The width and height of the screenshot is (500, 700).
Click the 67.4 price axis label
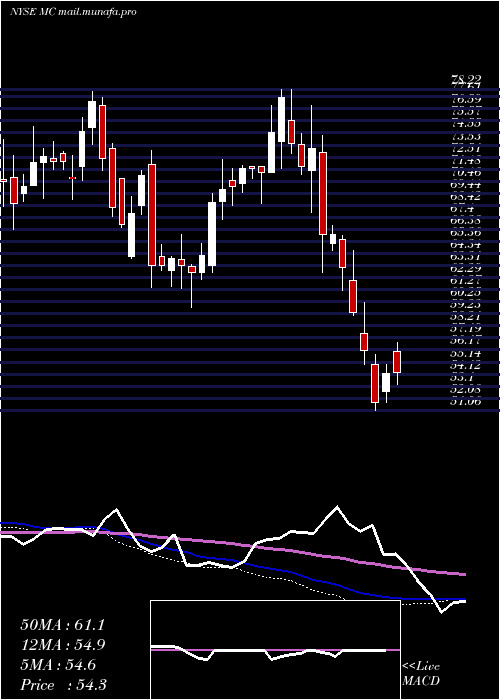click(x=463, y=208)
